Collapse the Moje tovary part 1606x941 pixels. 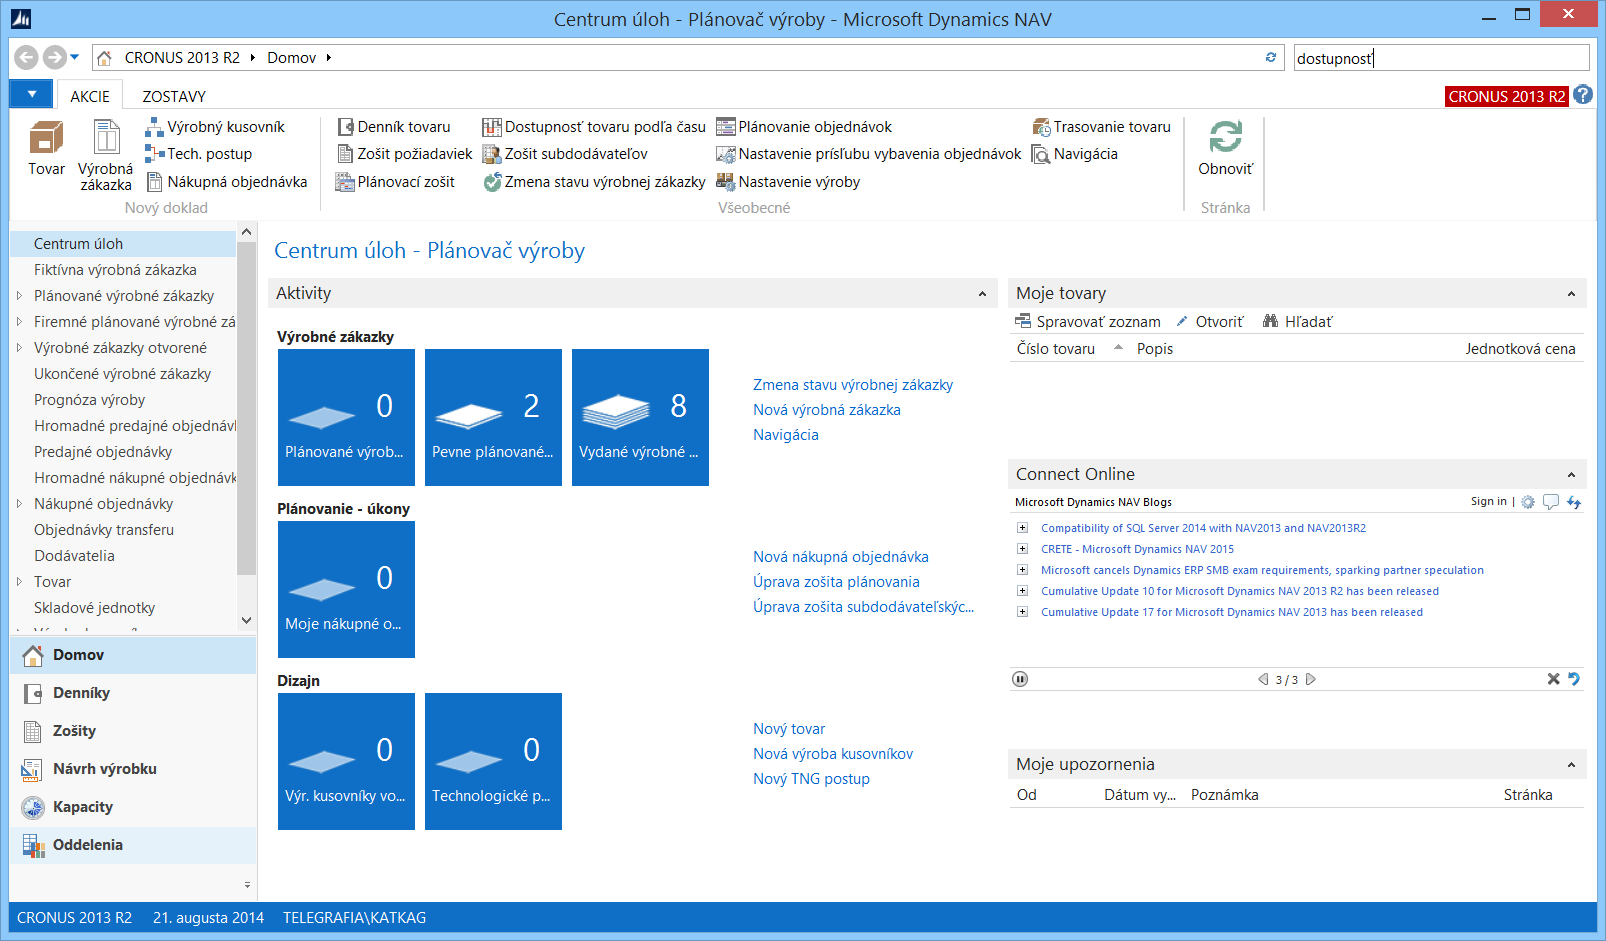[1571, 293]
